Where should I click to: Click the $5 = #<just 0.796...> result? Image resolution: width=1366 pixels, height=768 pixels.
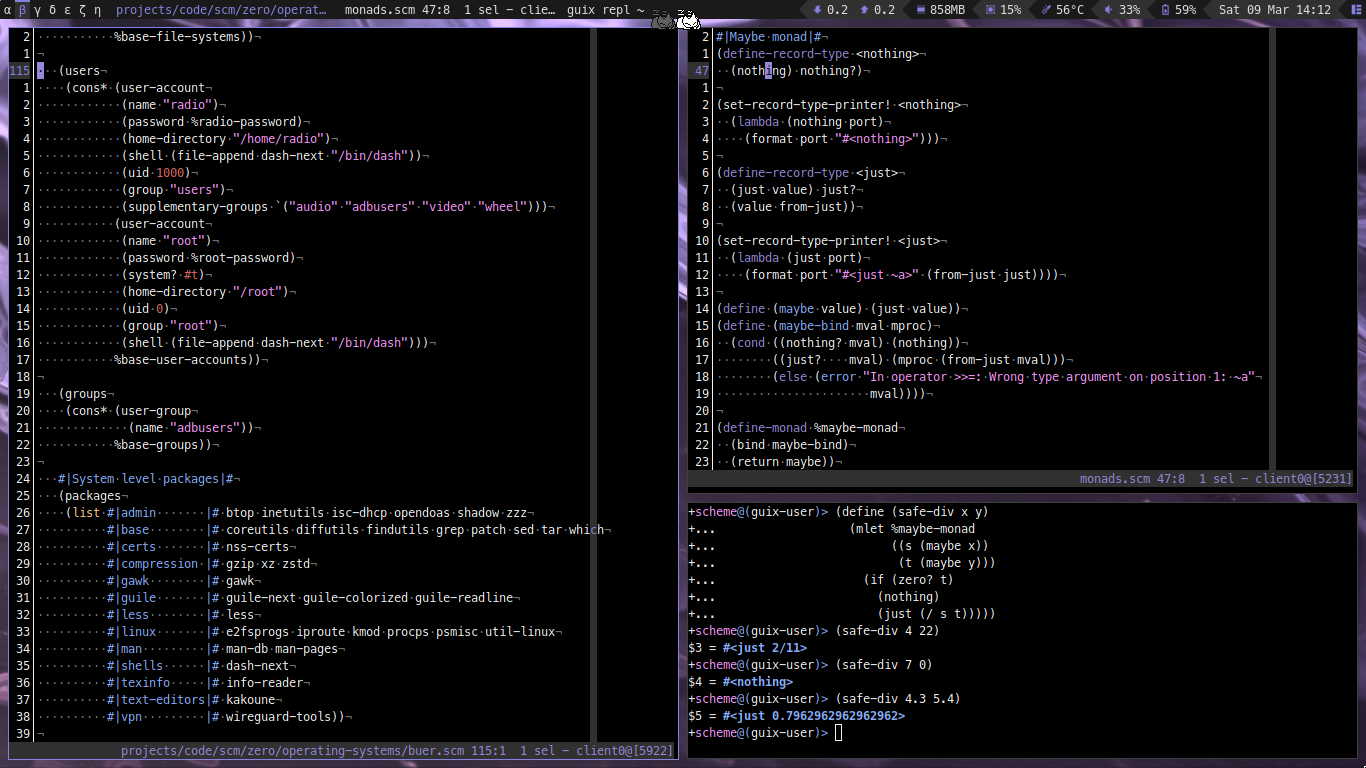797,716
